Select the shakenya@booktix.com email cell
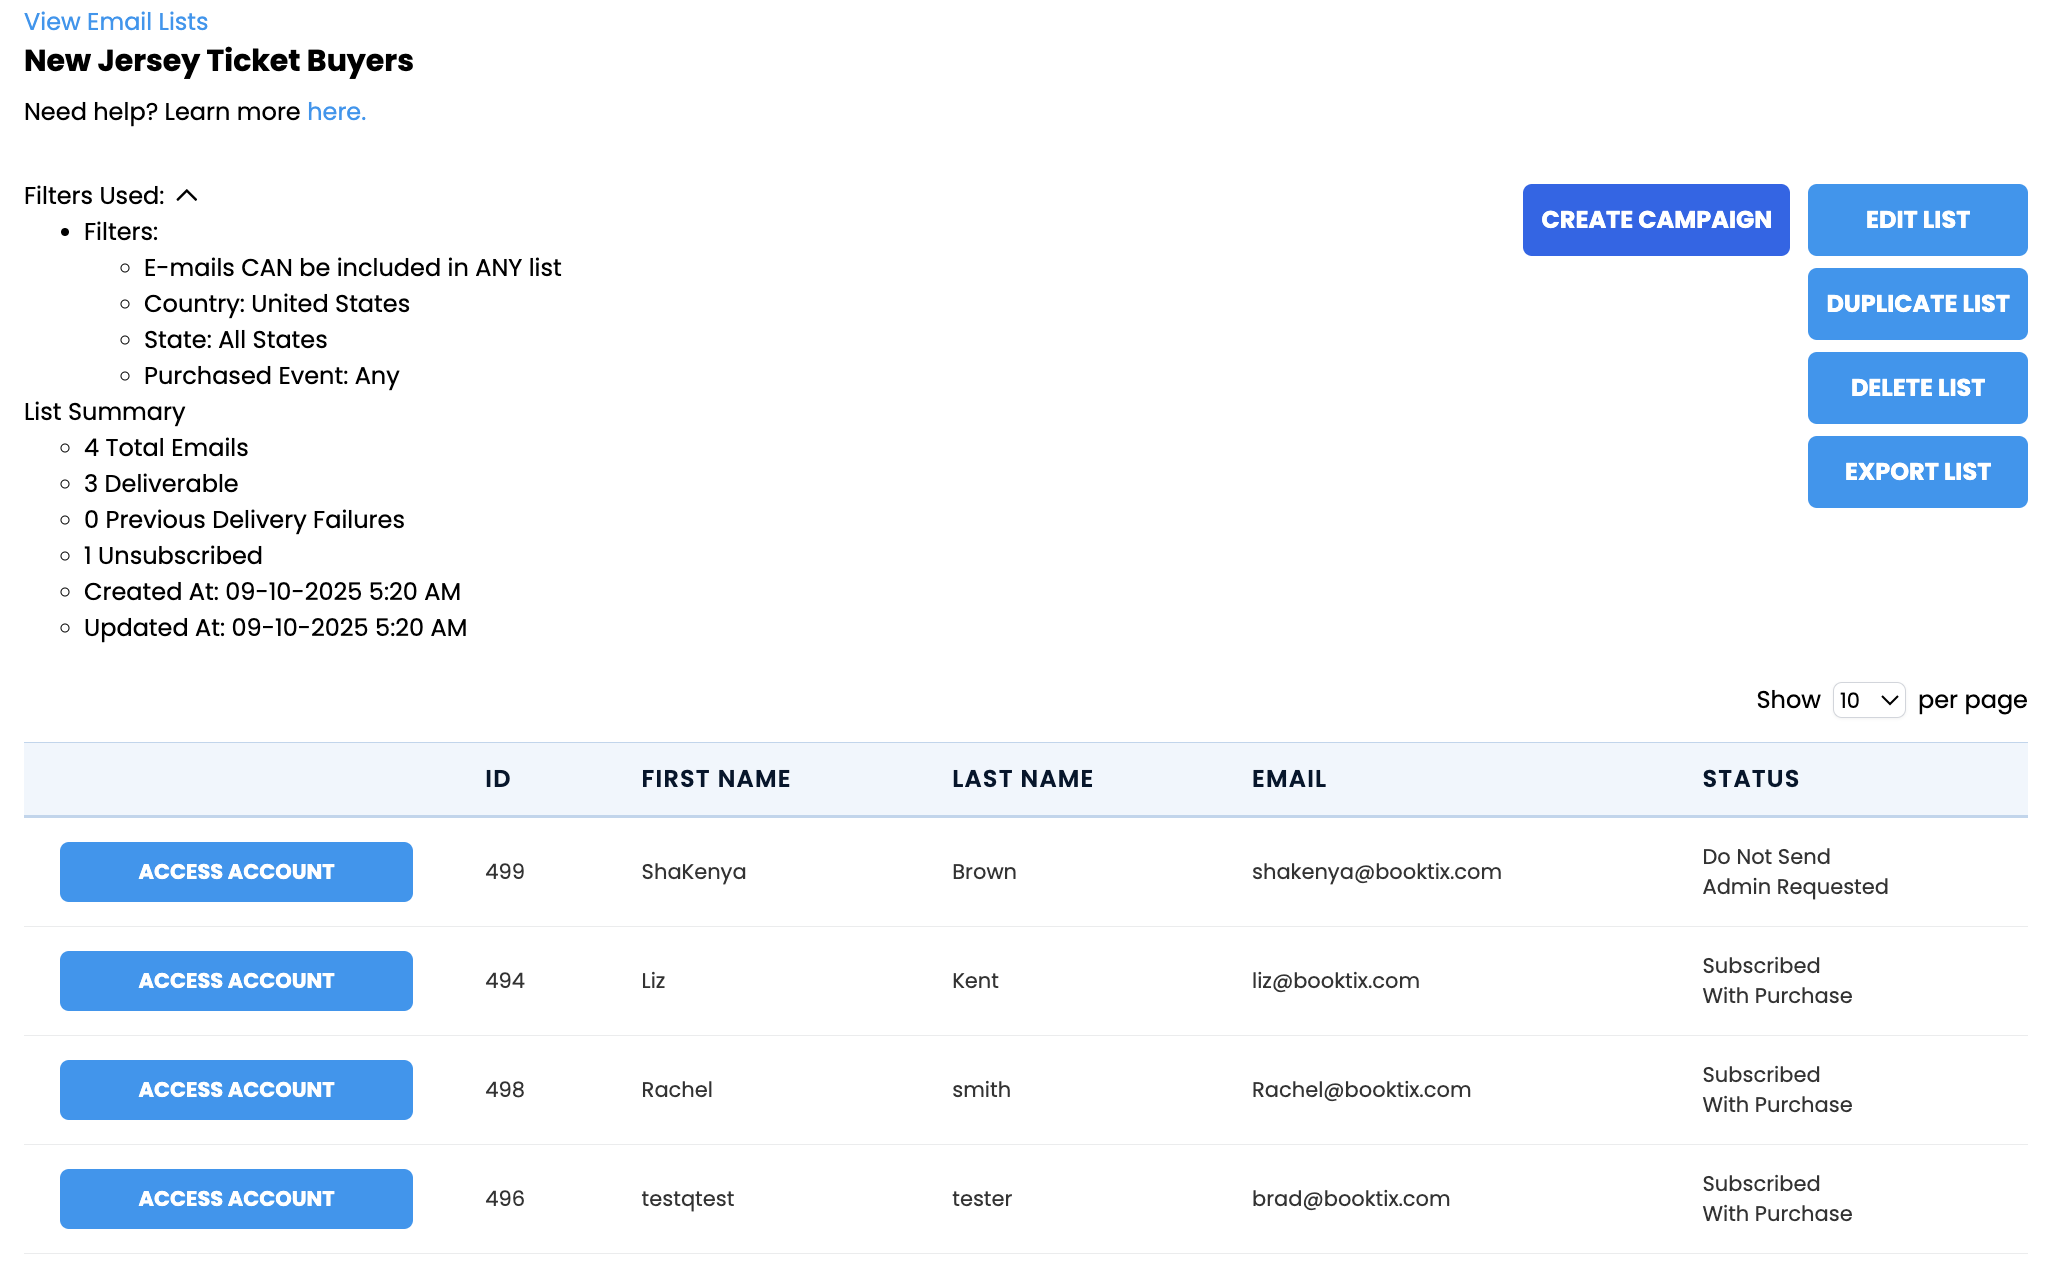The width and height of the screenshot is (2060, 1282). coord(1376,872)
